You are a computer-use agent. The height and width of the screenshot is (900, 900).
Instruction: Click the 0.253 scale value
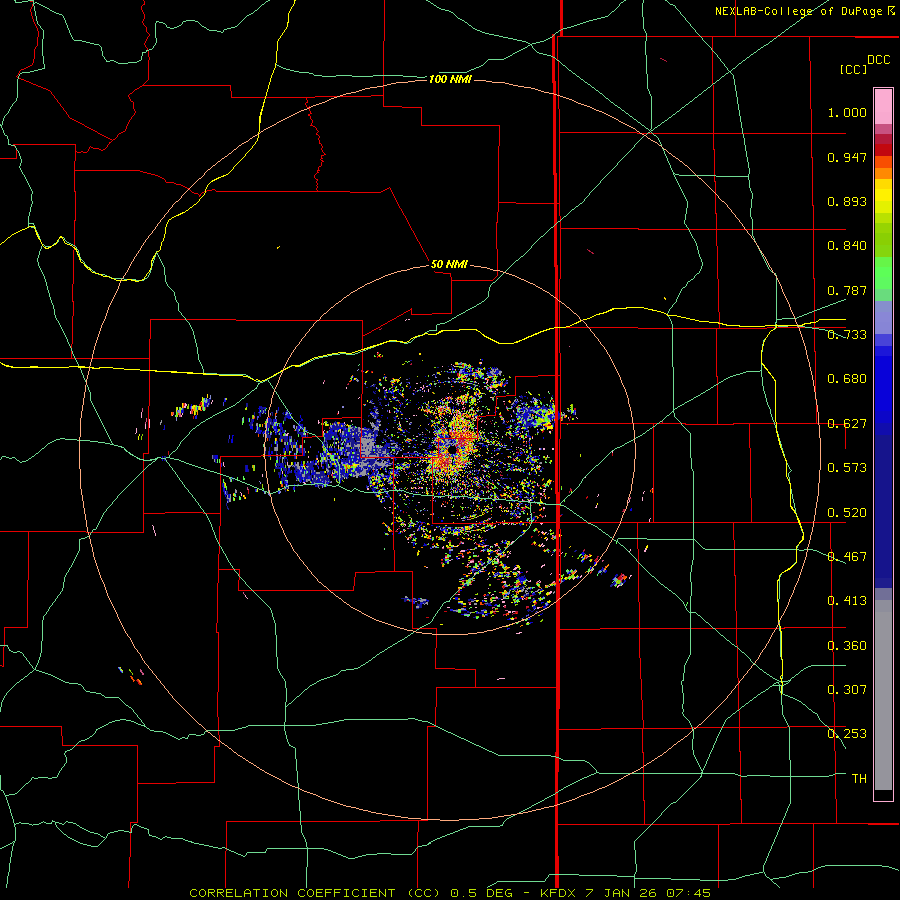click(847, 734)
